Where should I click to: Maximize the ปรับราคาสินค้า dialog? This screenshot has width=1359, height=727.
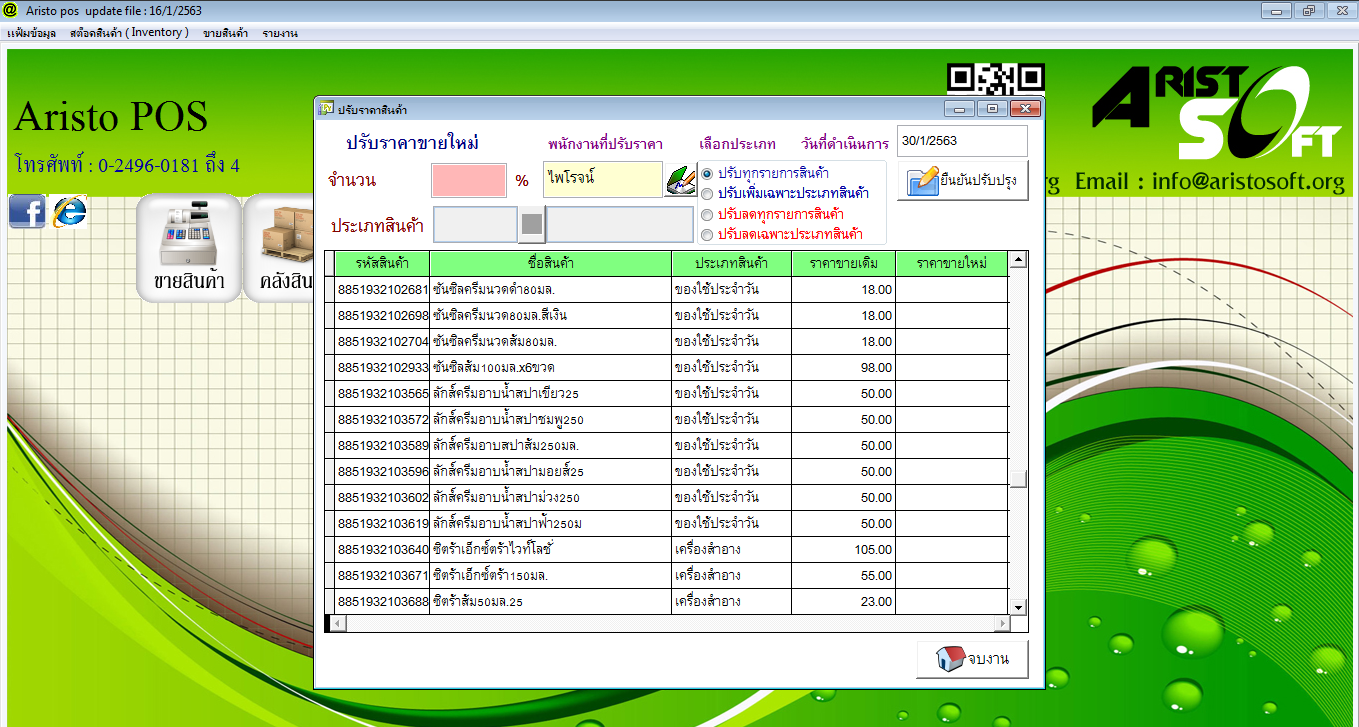pyautogui.click(x=992, y=109)
